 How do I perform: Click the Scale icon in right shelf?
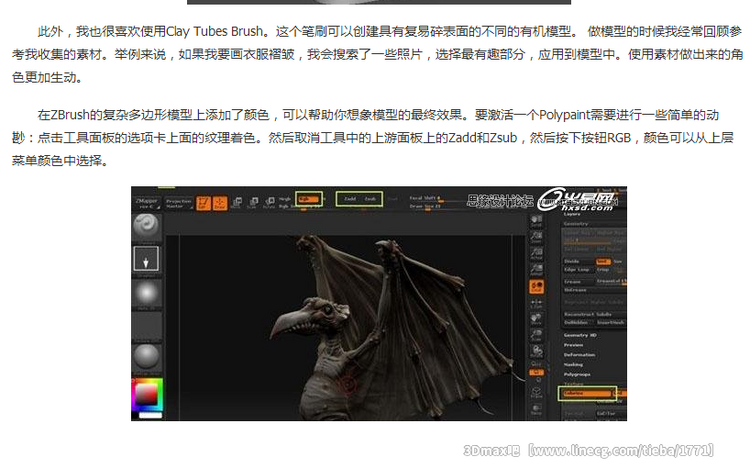tap(536, 335)
